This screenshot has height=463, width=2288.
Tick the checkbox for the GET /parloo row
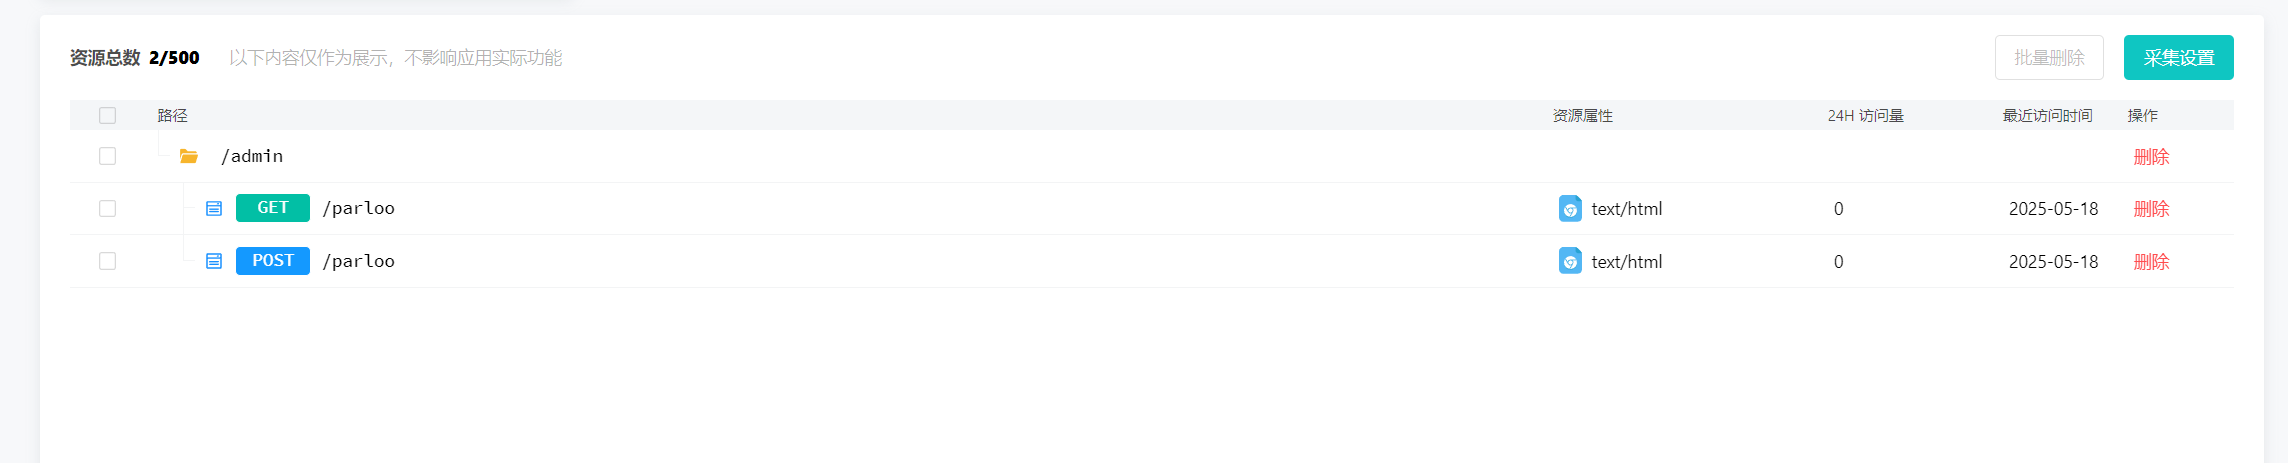(108, 209)
